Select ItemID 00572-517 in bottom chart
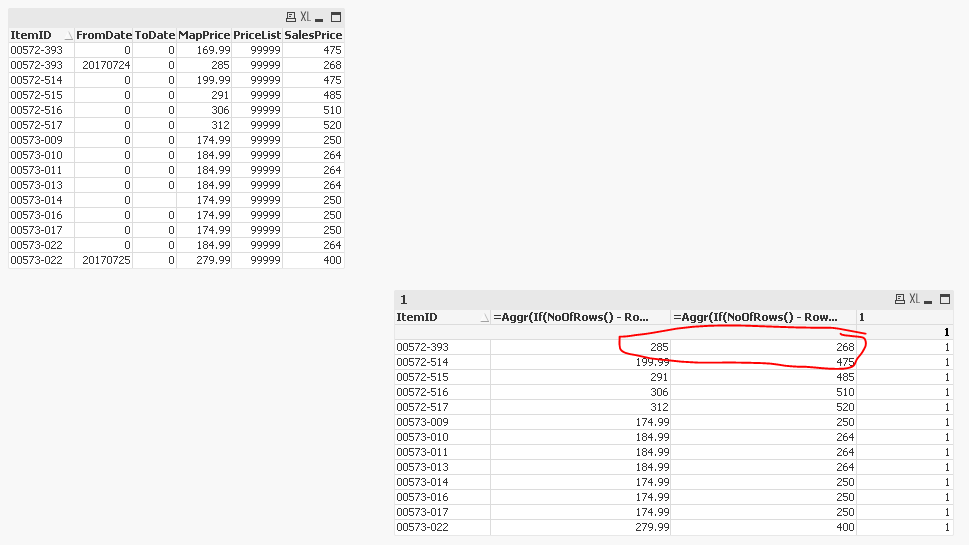The width and height of the screenshot is (969, 545). [442, 407]
